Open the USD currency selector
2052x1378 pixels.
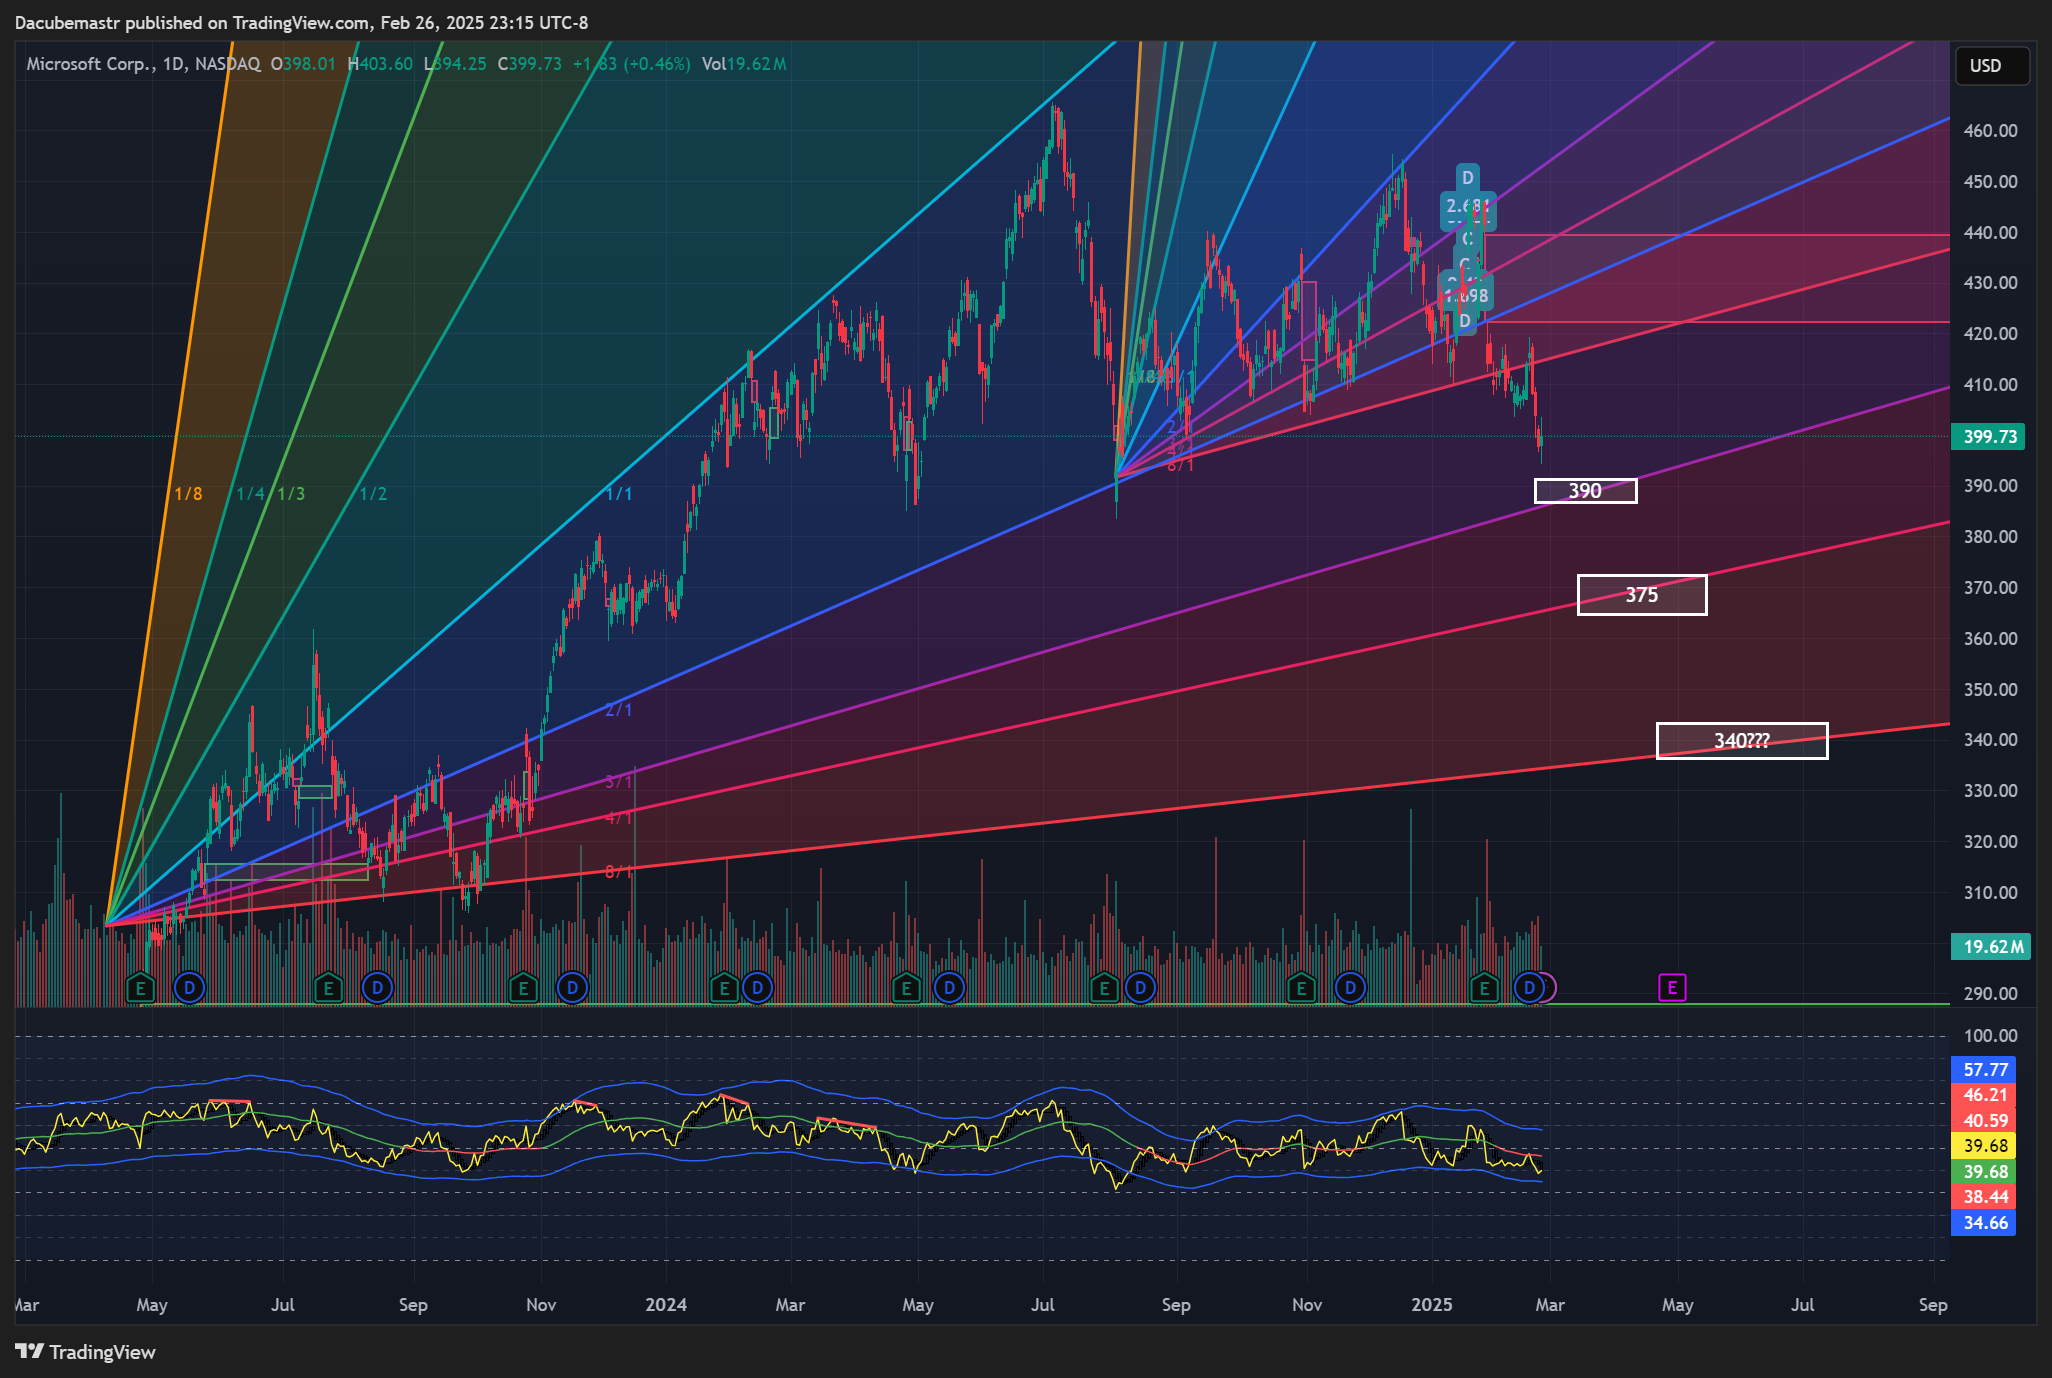1992,66
